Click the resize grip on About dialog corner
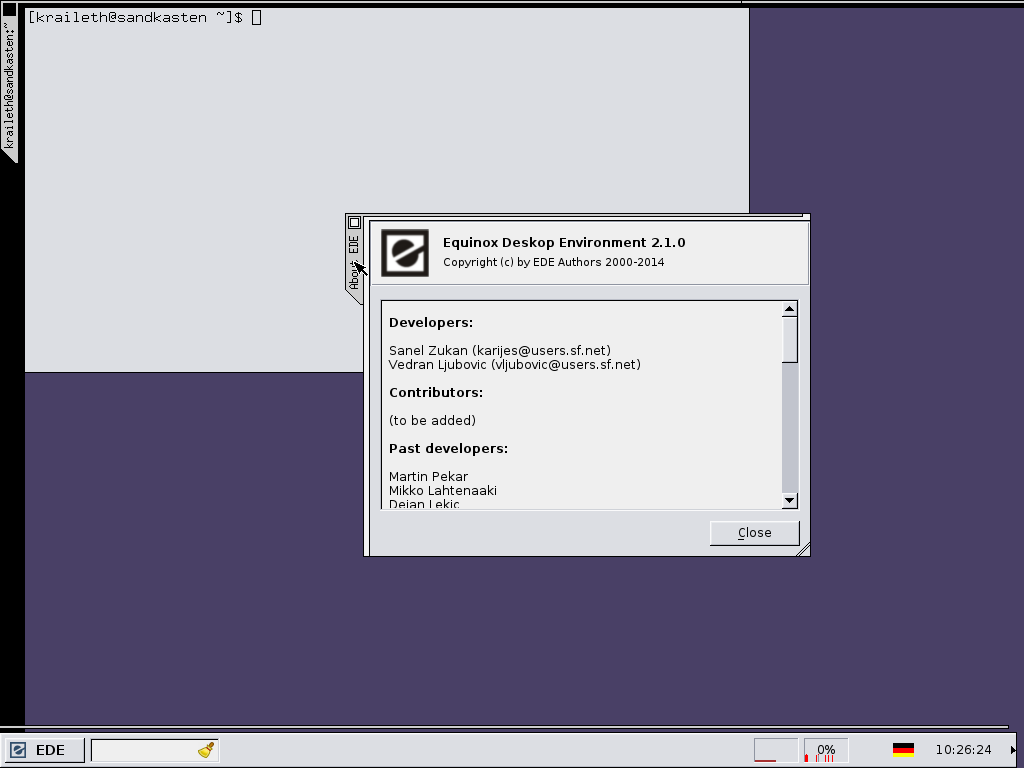Viewport: 1024px width, 768px height. coord(802,549)
